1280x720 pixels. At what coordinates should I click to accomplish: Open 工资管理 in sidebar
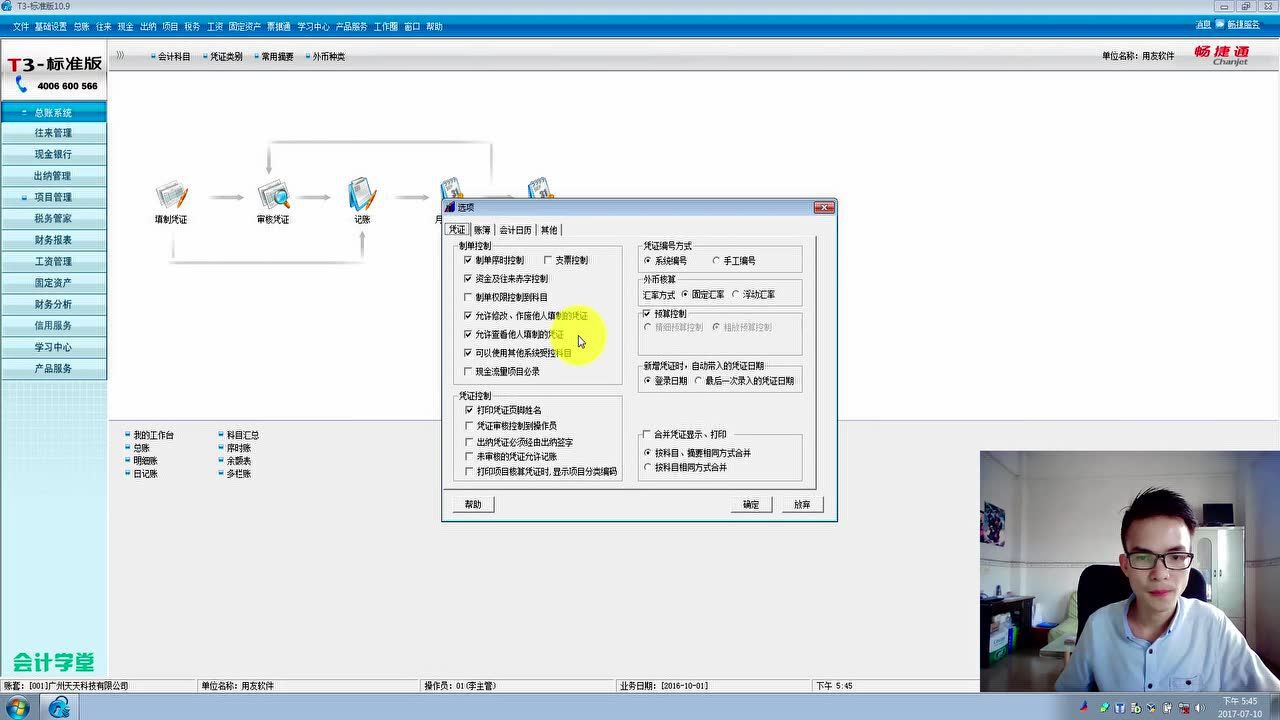click(x=53, y=261)
